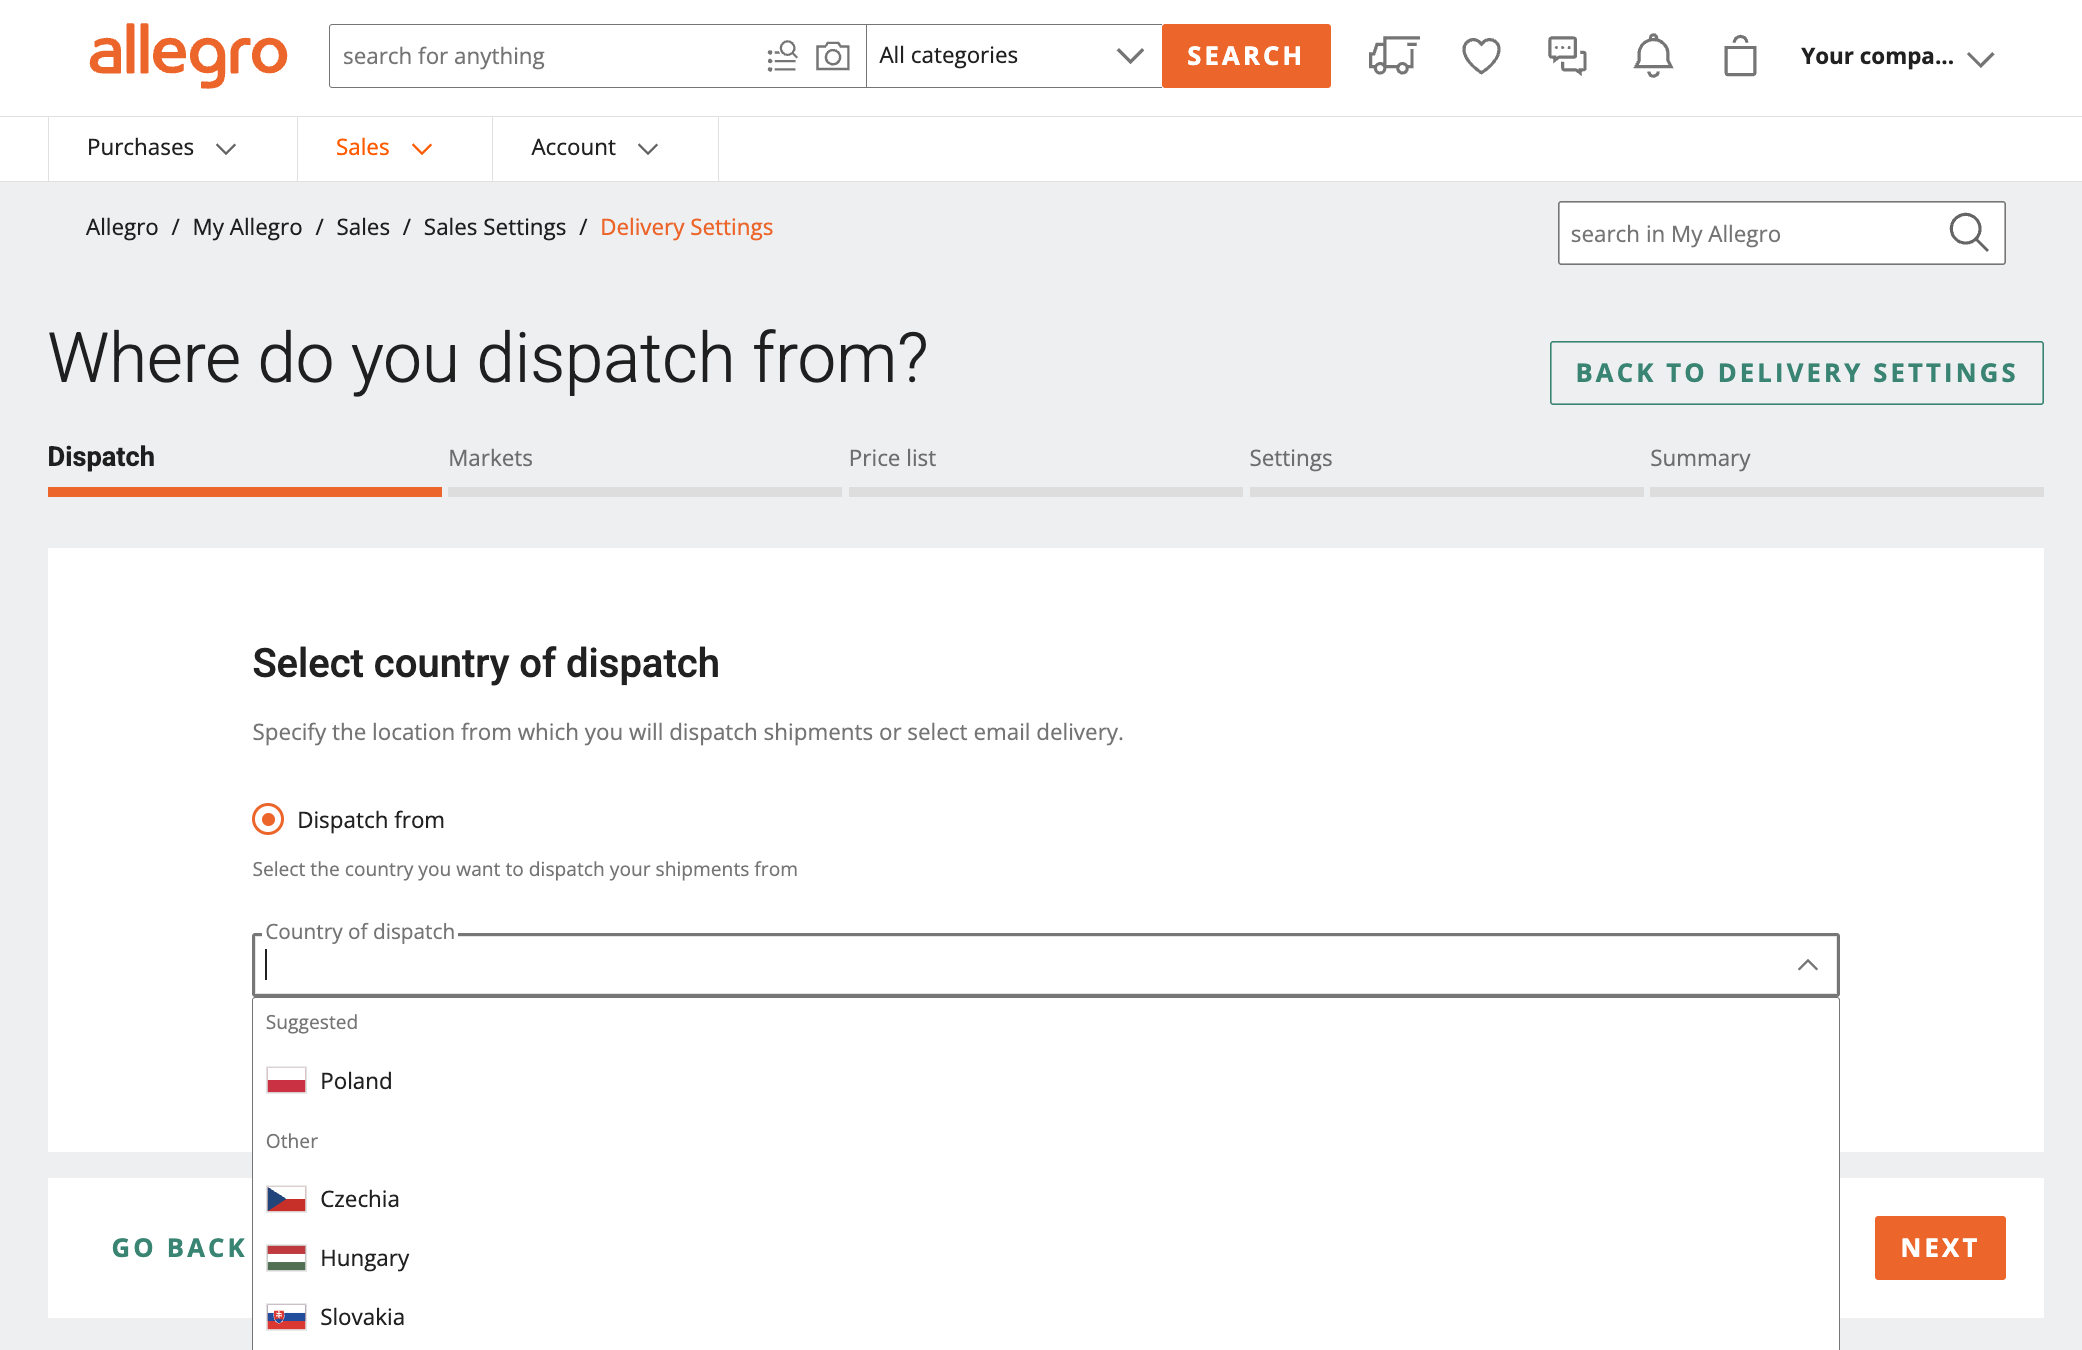Open the My Allegro breadcrumb link
2082x1350 pixels.
click(x=247, y=227)
